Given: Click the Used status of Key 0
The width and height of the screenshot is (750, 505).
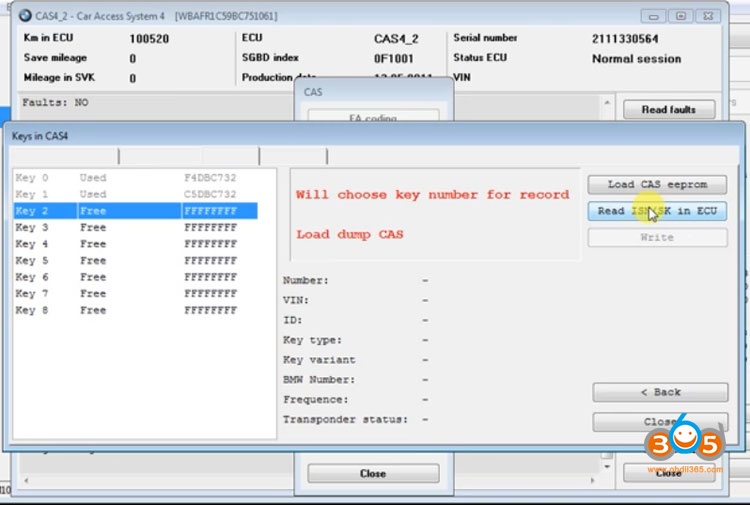Looking at the screenshot, I should [93, 178].
